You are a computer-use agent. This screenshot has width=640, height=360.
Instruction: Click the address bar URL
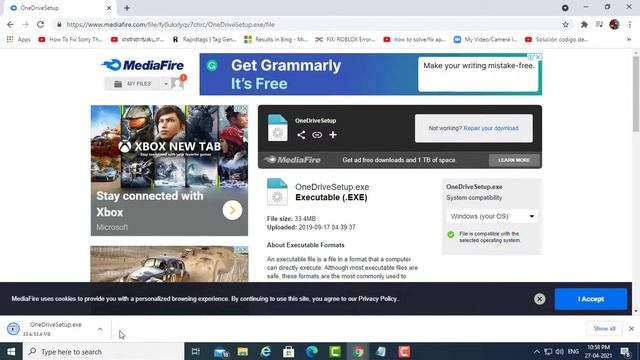point(171,24)
